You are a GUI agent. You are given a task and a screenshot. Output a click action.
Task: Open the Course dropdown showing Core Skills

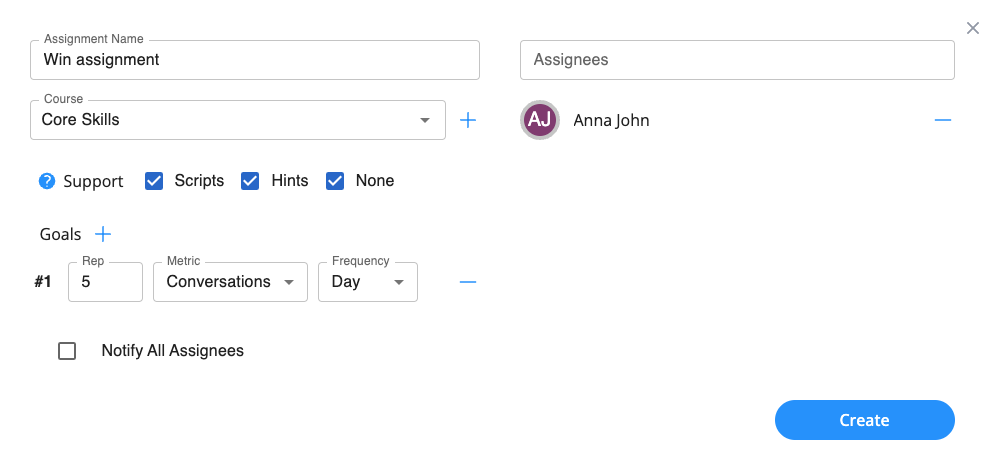[x=237, y=120]
